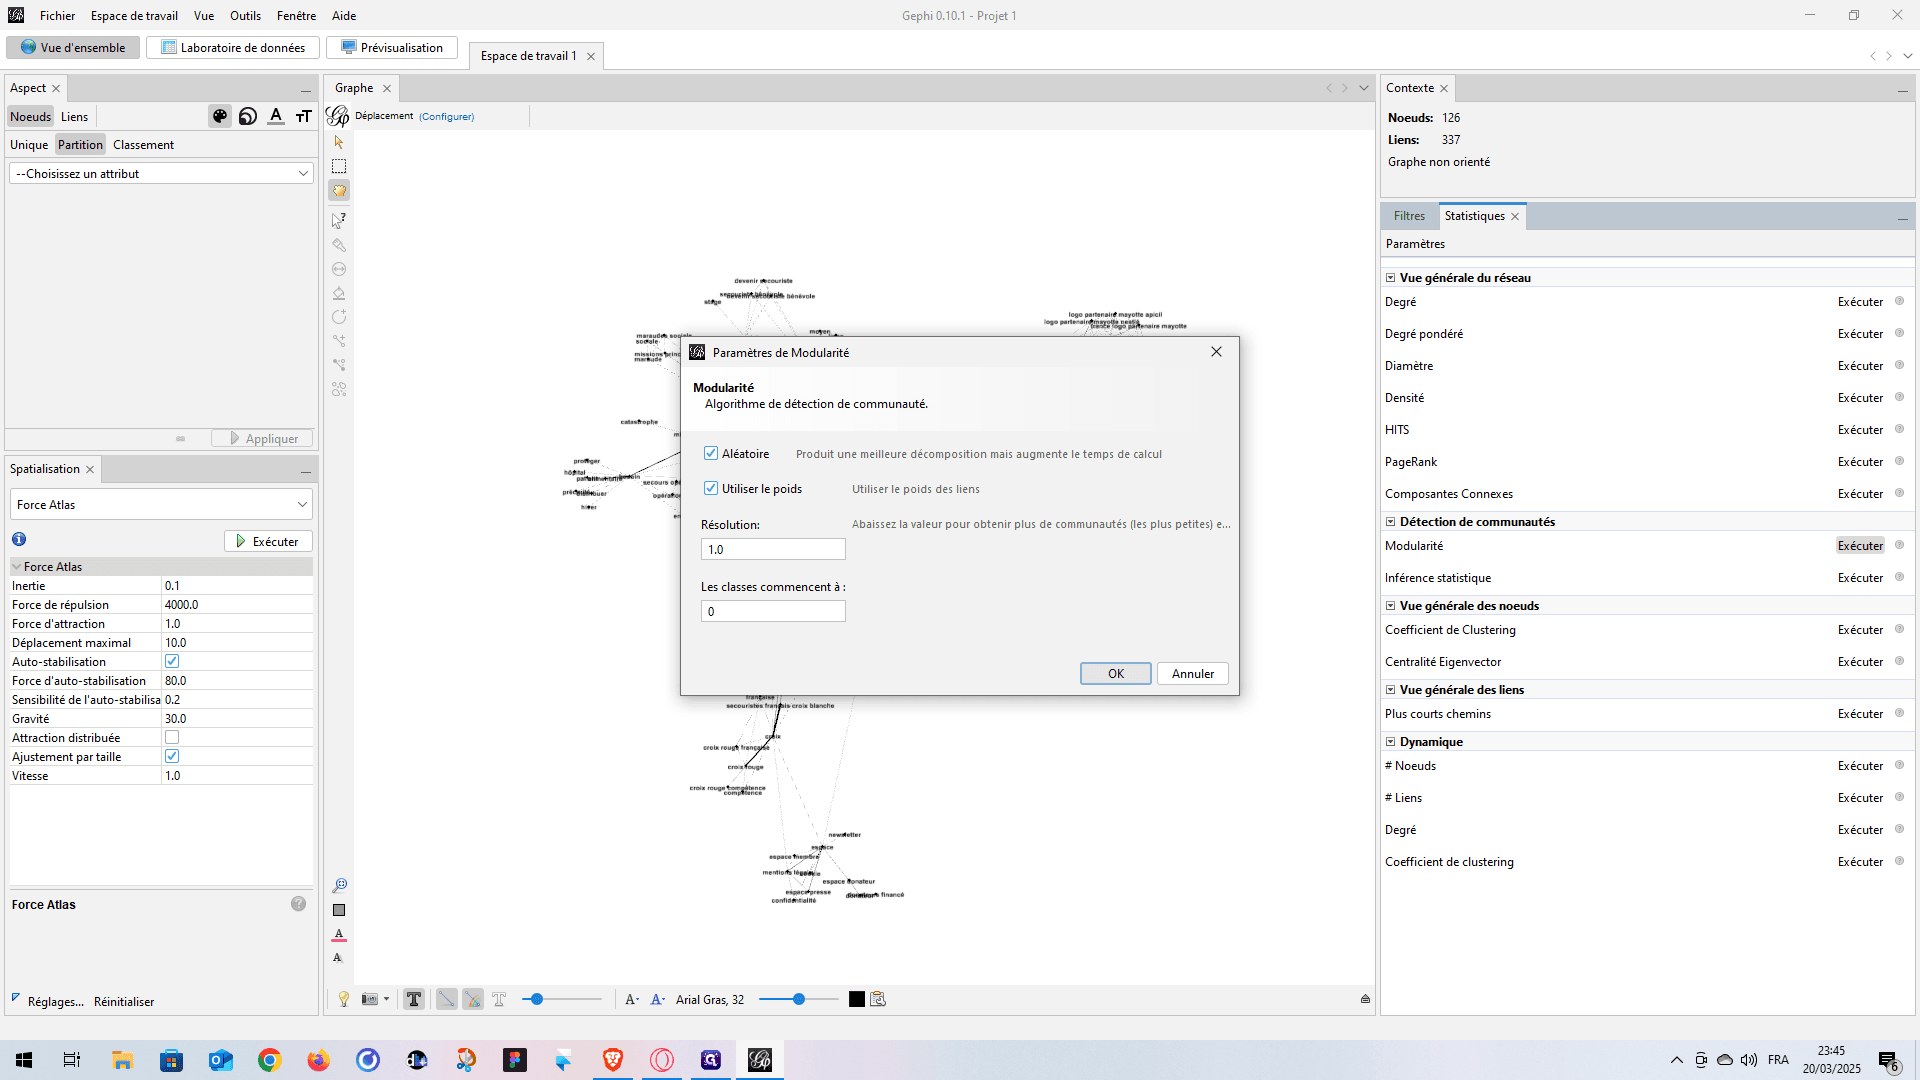Collapse the Dynamique section
1920x1080 pixels.
(x=1390, y=742)
